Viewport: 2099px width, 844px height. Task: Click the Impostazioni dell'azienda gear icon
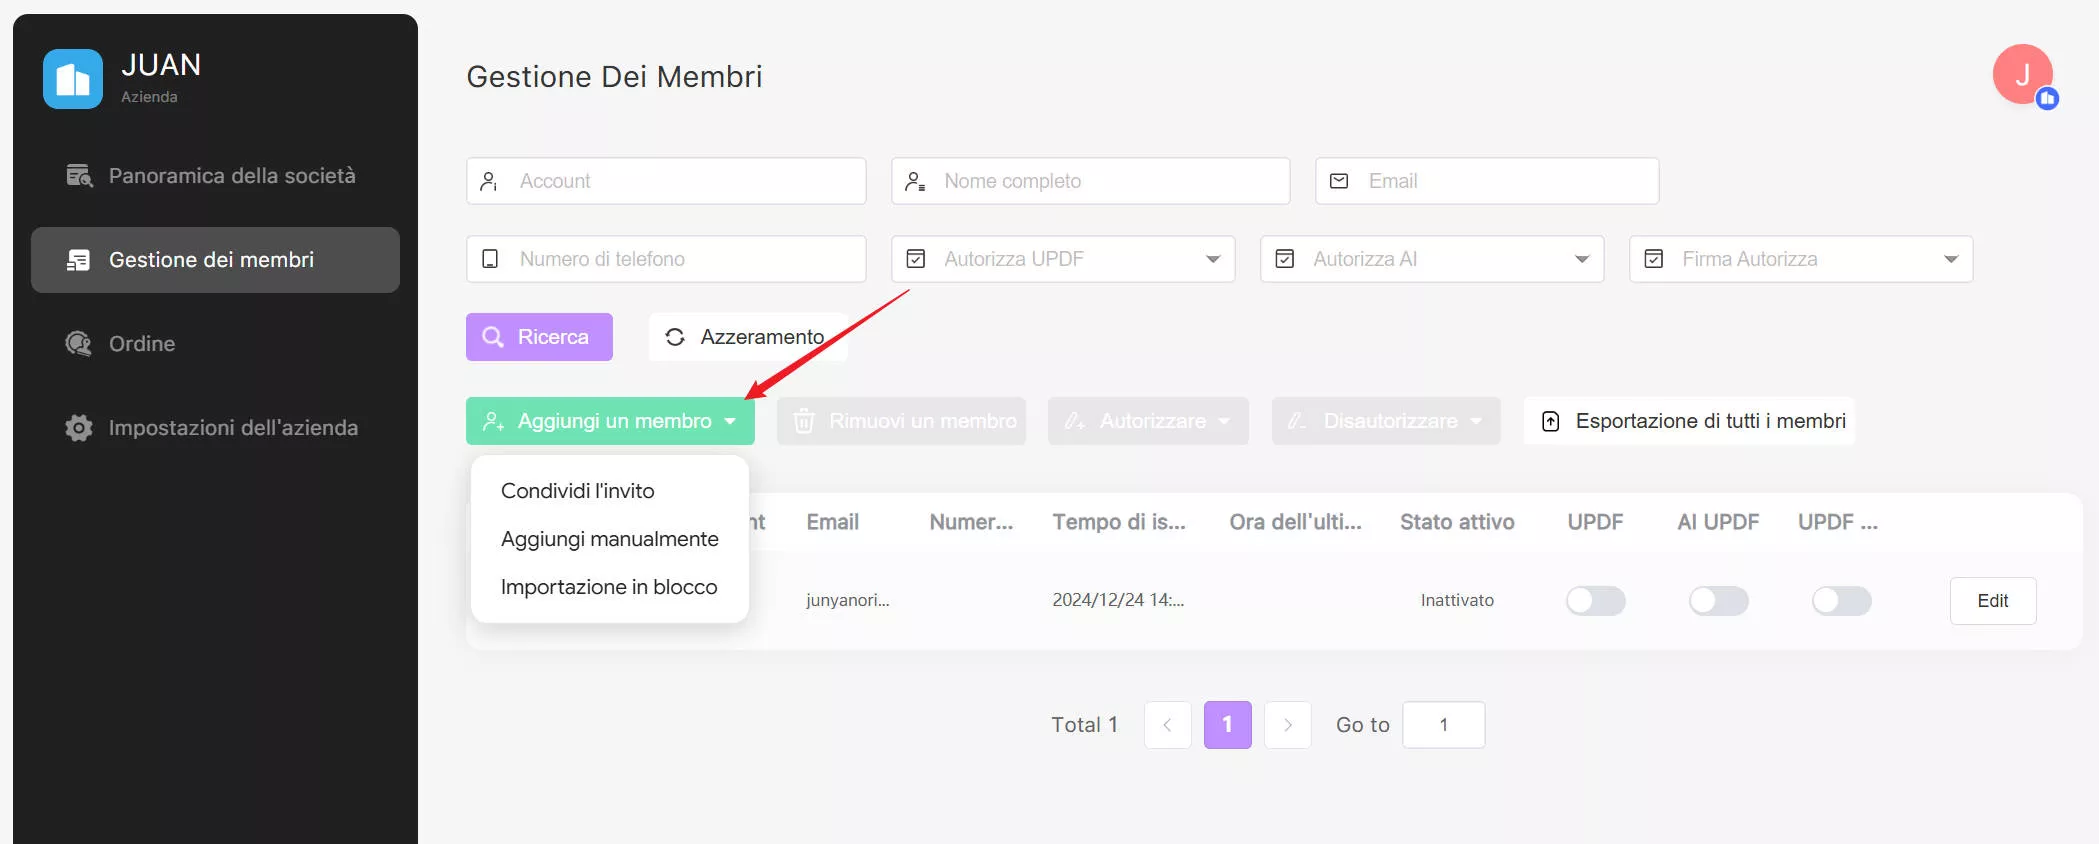pyautogui.click(x=79, y=428)
